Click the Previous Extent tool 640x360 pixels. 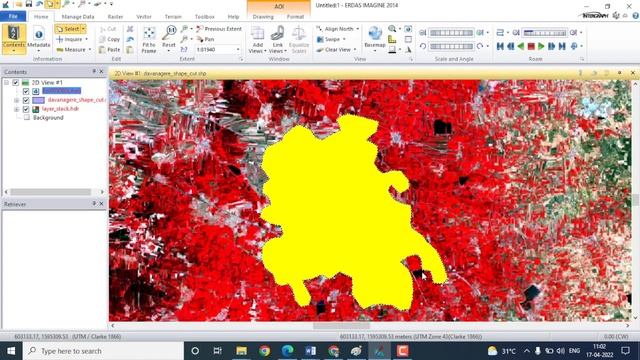tap(219, 29)
